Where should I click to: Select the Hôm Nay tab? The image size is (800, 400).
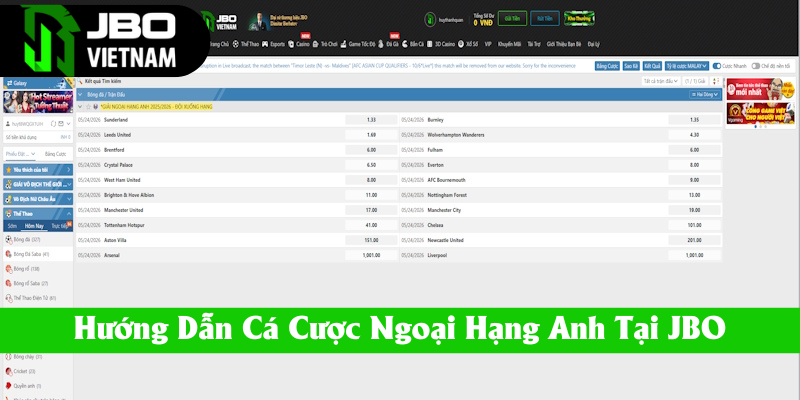34,226
